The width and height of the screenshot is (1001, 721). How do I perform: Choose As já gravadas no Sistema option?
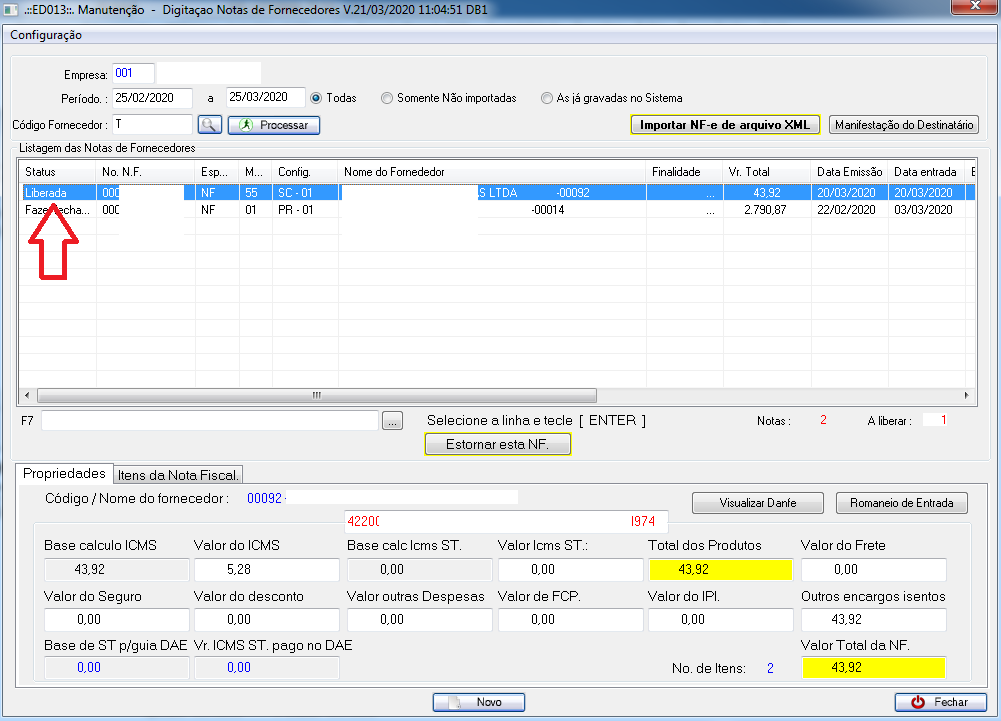click(x=546, y=98)
